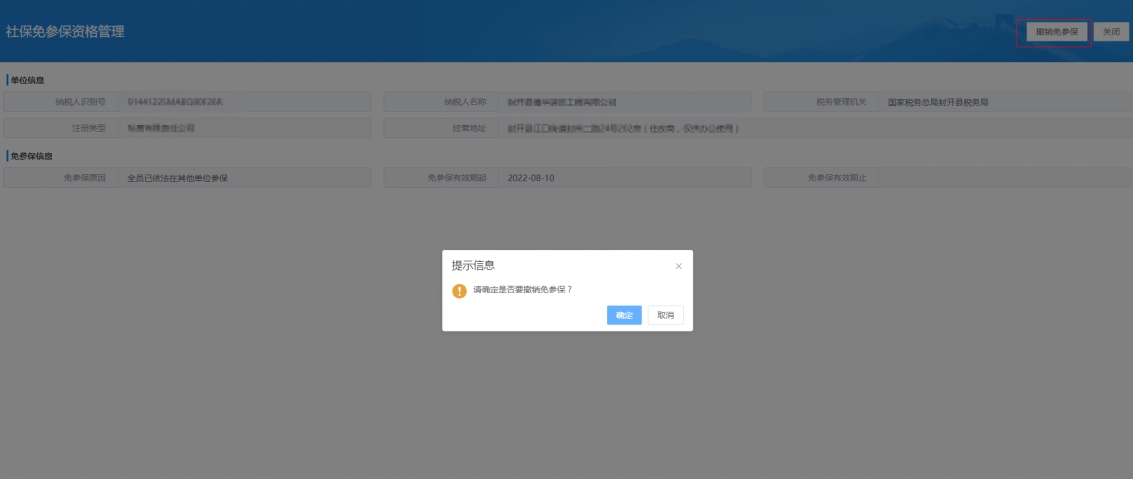Select the 注册类型 value field

(245, 128)
